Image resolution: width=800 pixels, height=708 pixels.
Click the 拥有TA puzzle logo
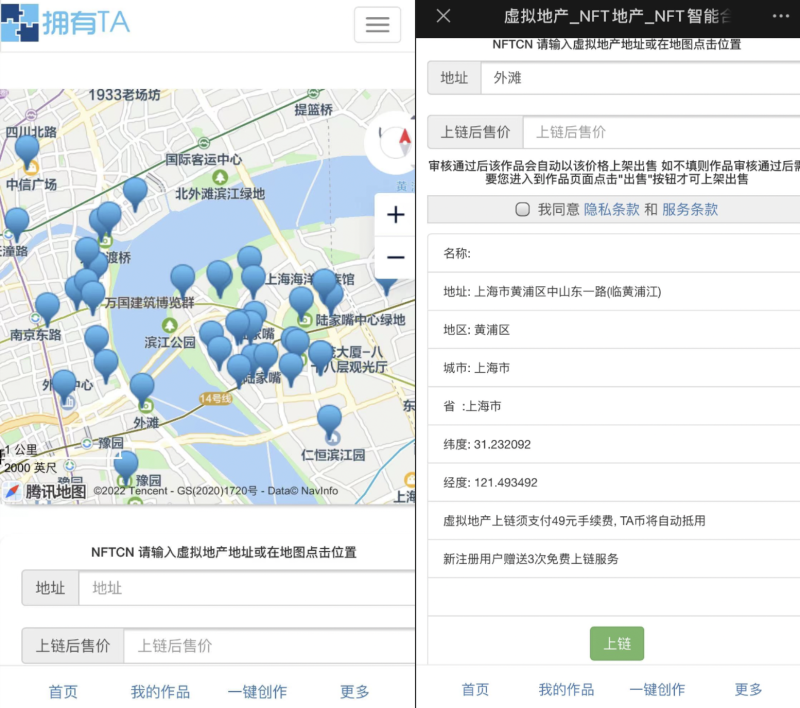click(19, 22)
